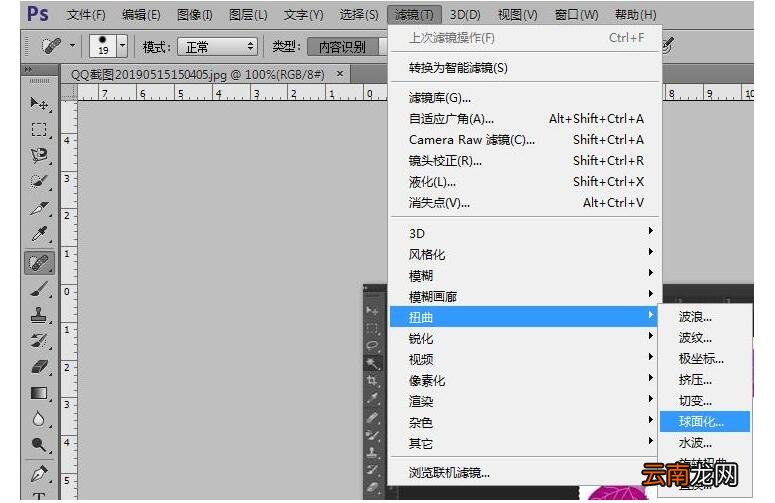775x503 pixels.
Task: Expand the 模糊画廊 submenu
Action: point(525,296)
